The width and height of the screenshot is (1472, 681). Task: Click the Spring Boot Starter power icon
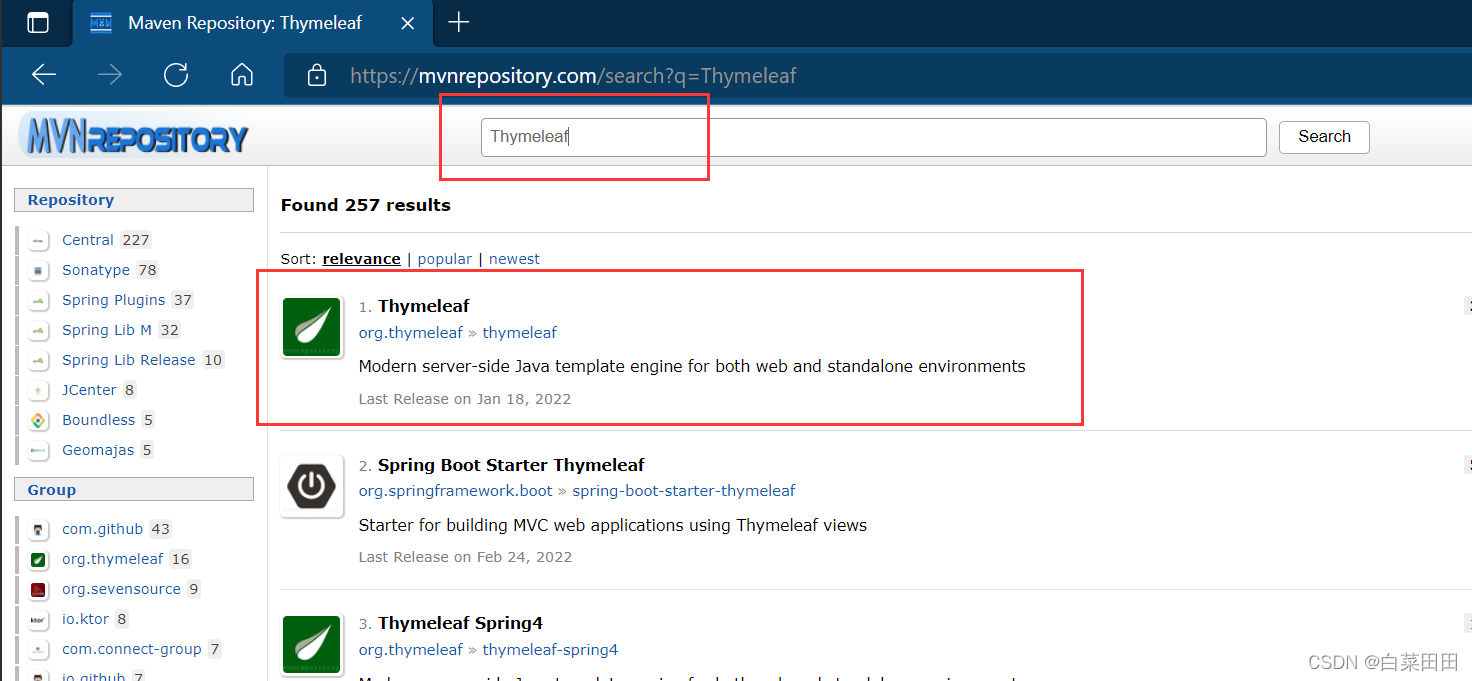(x=313, y=487)
